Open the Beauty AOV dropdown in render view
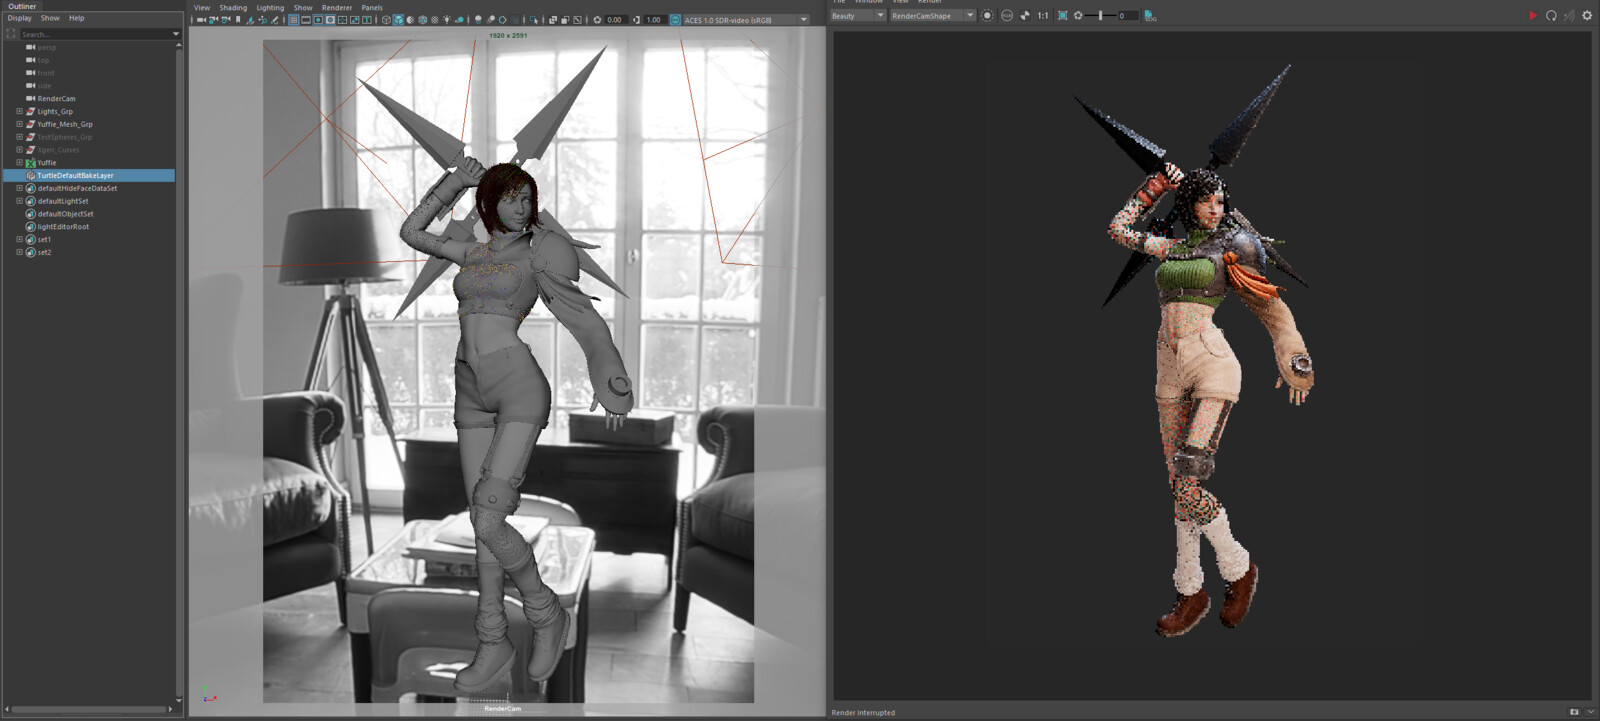1600x721 pixels. 858,16
